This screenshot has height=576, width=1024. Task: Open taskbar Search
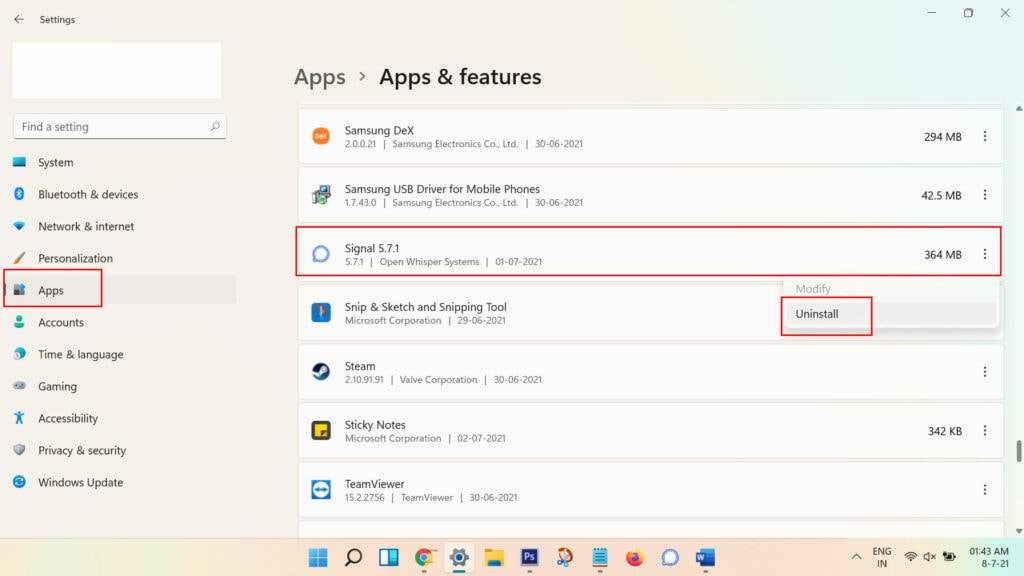coord(353,557)
